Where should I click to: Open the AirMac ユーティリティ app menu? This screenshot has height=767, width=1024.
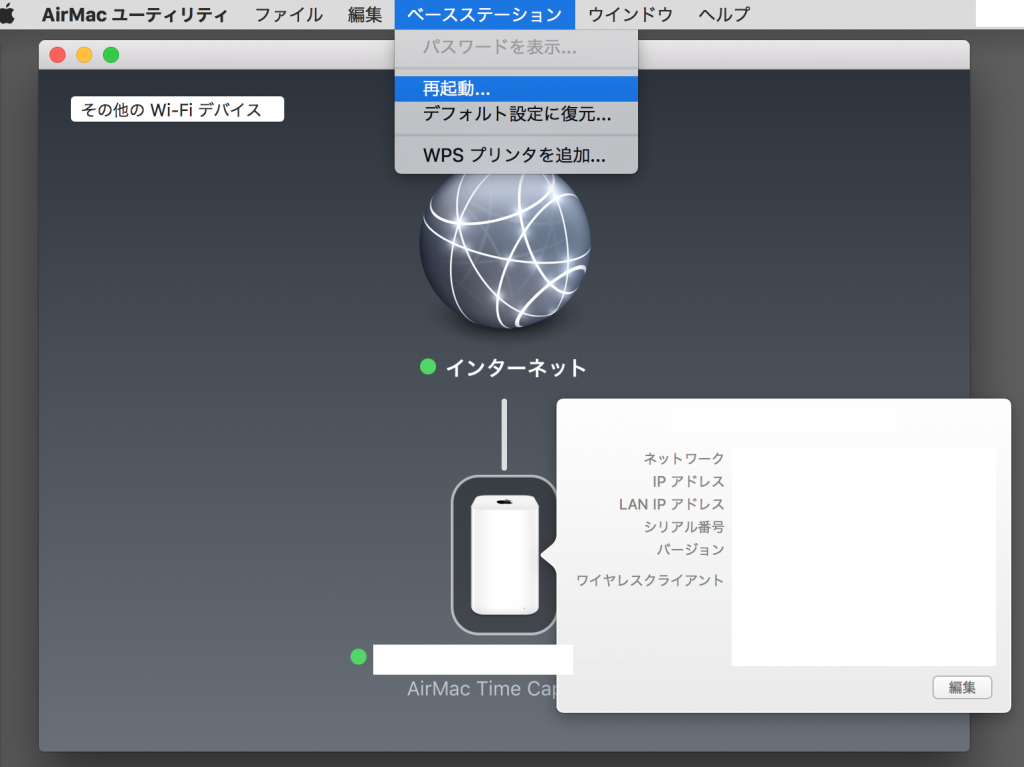pyautogui.click(x=135, y=14)
